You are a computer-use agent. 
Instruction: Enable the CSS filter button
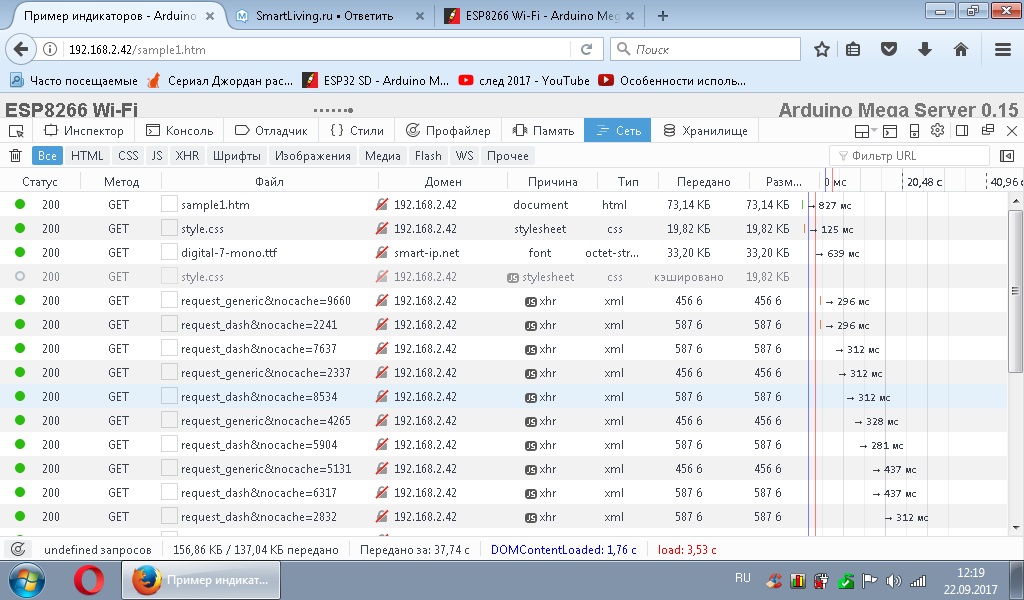point(128,156)
